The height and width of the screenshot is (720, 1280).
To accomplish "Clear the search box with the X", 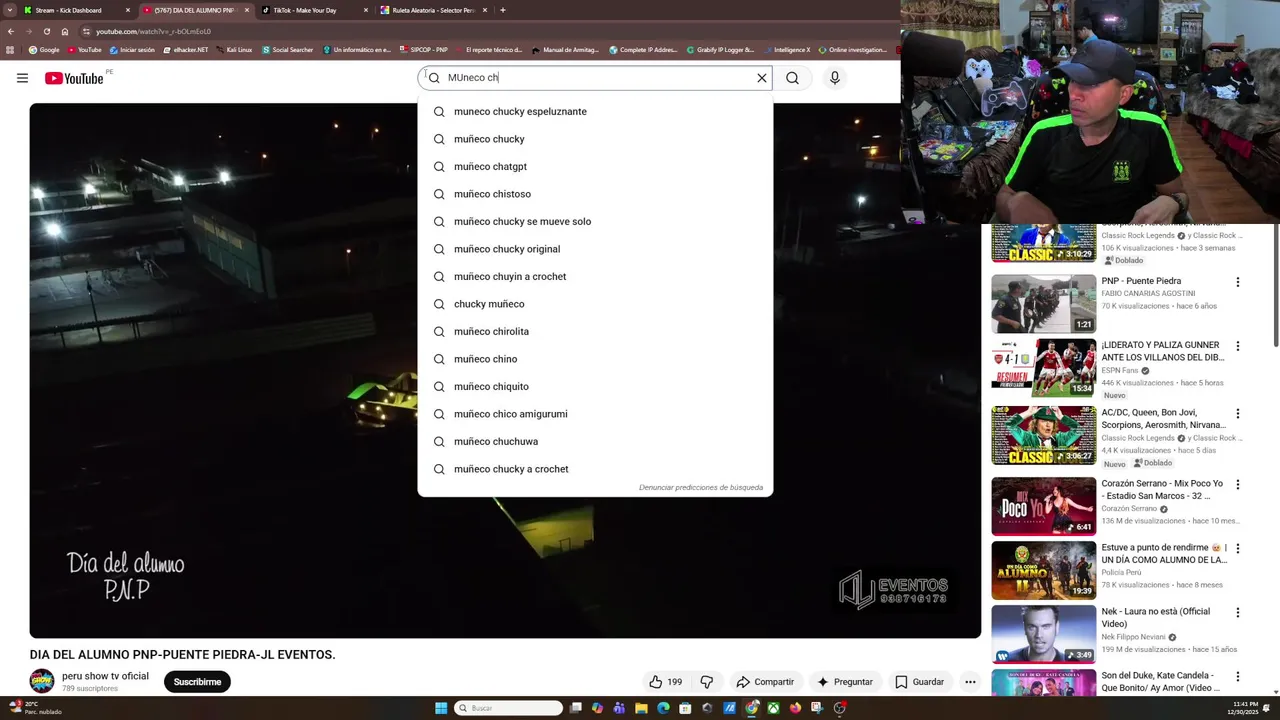I will (x=761, y=78).
